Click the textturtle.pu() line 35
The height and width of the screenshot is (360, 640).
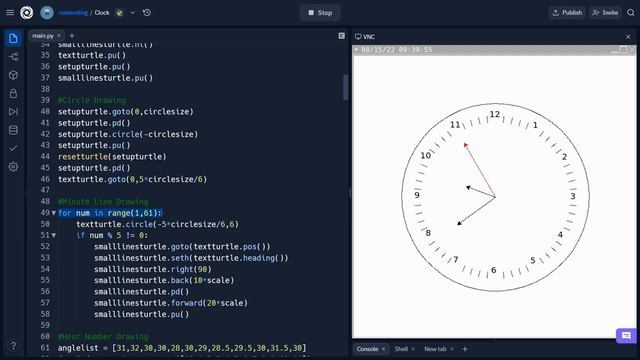pos(92,56)
